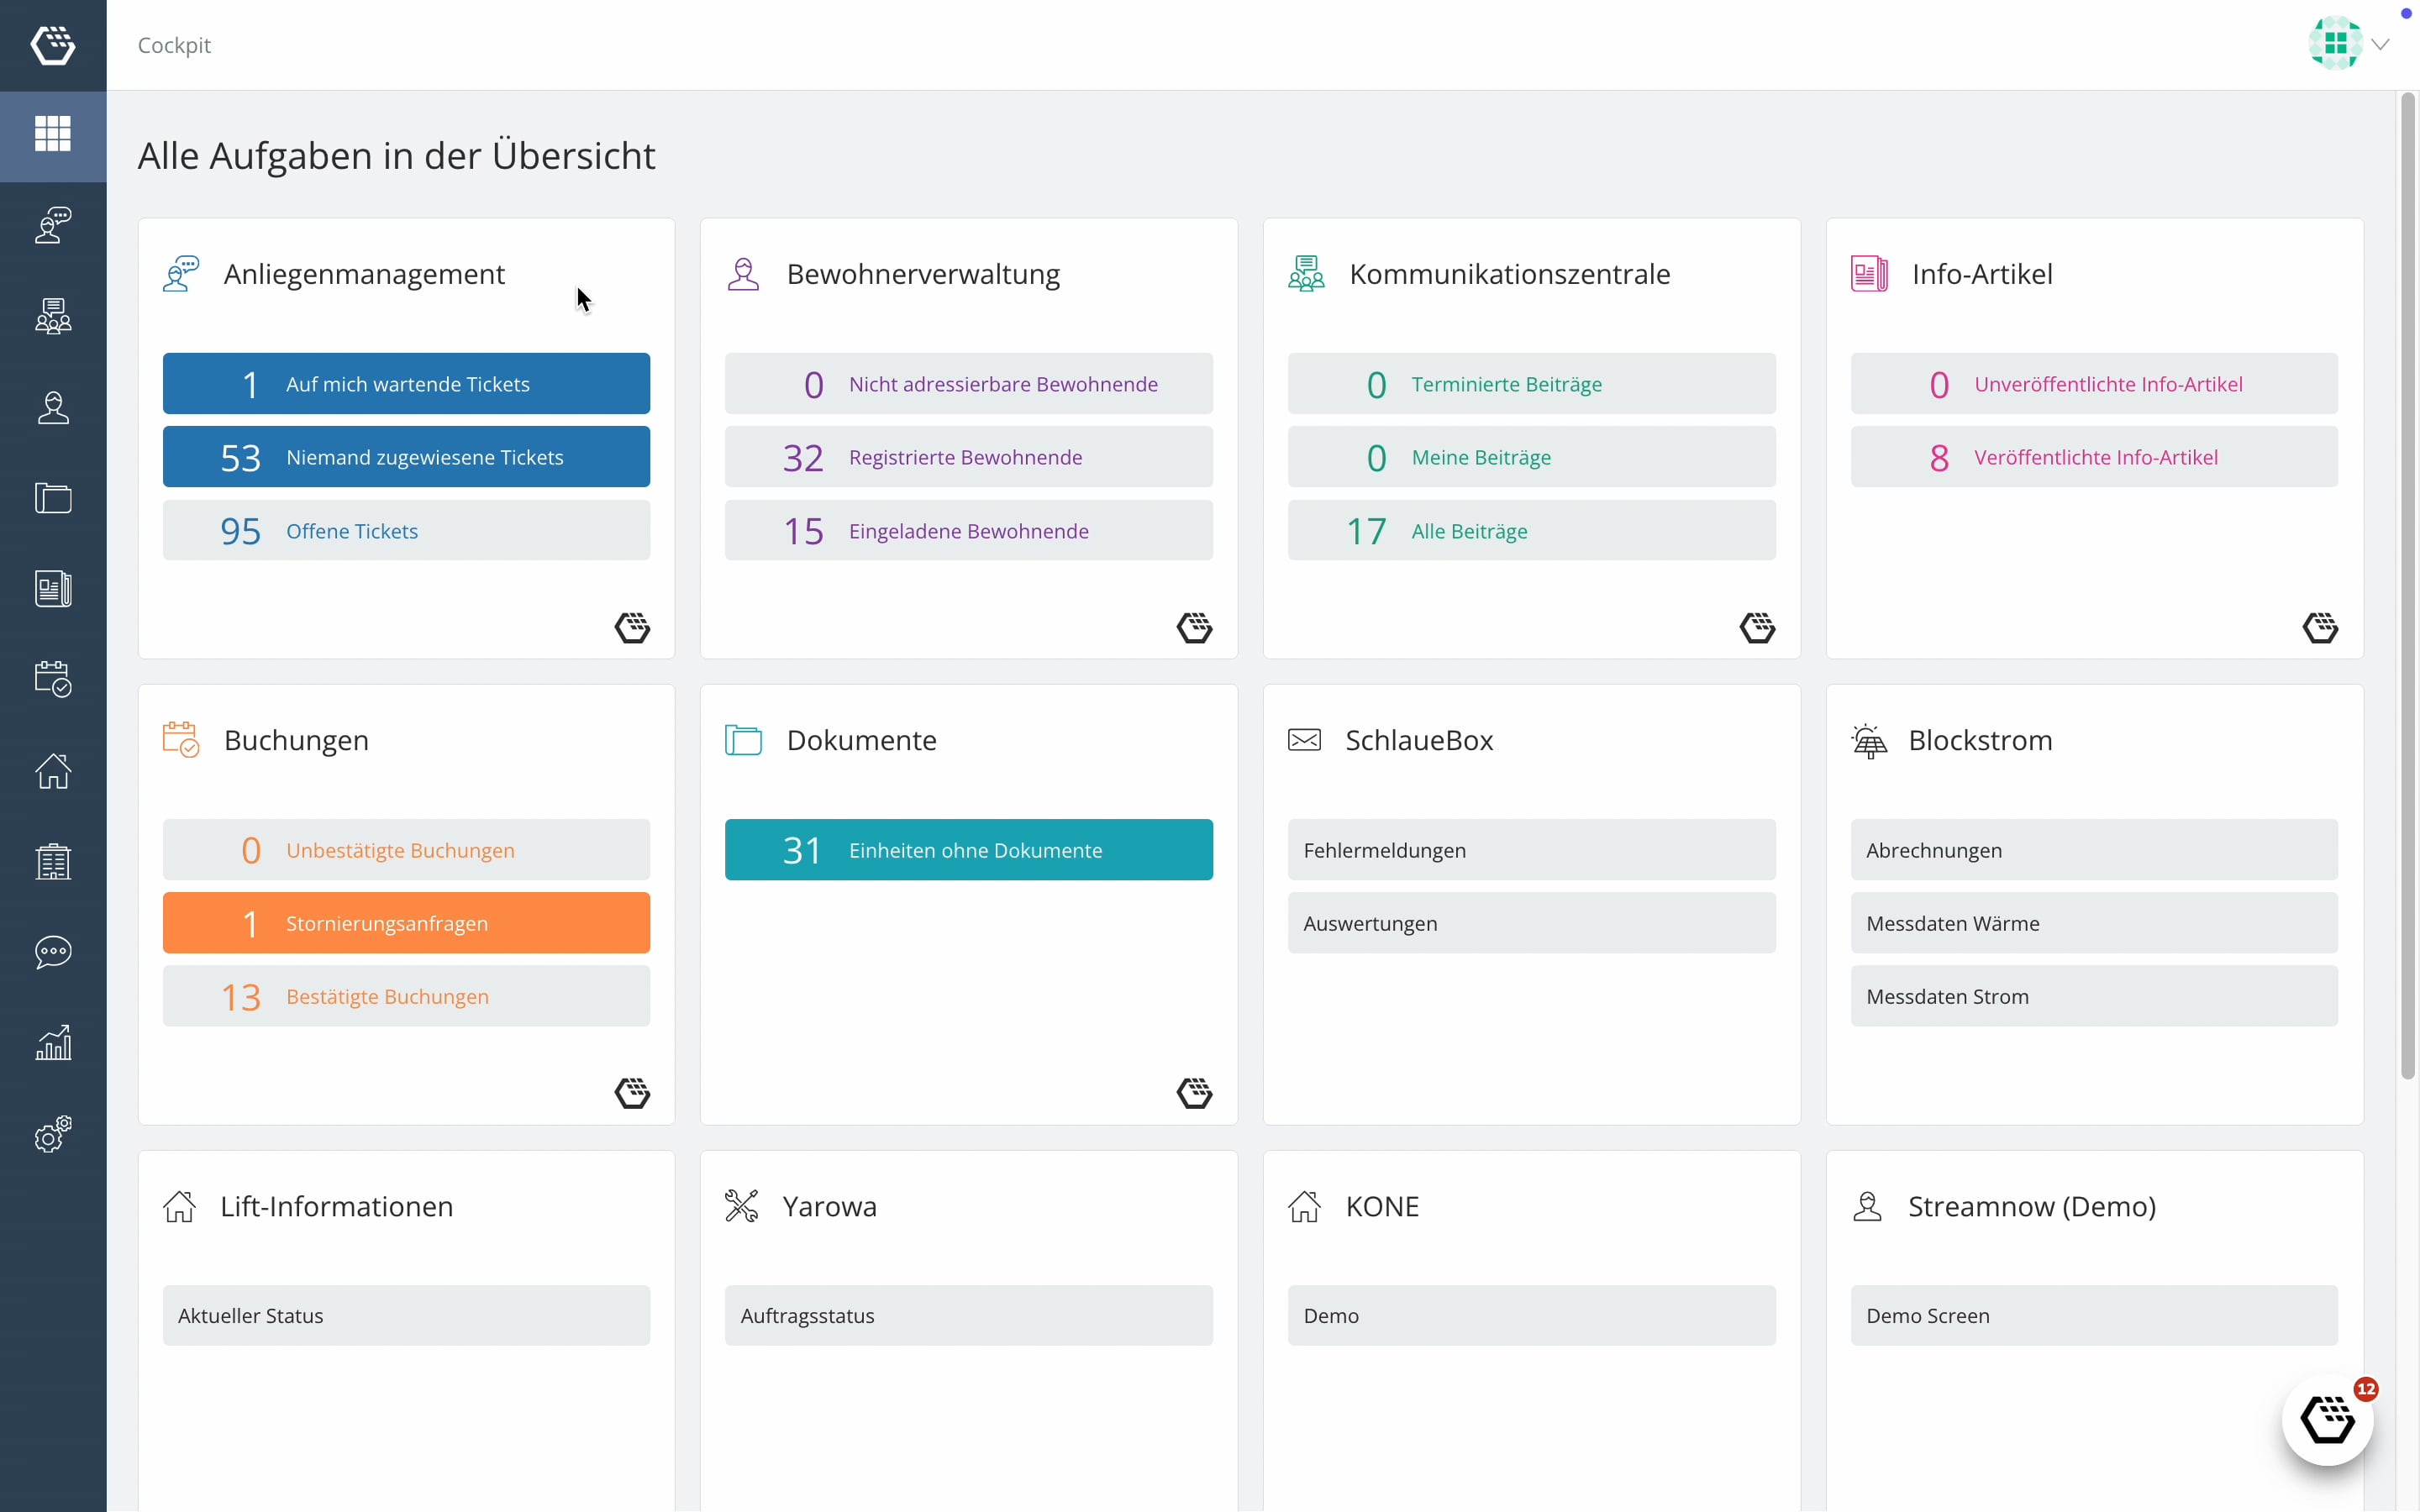Open the chat bubble sidebar icon
This screenshot has height=1512, width=2420.
(53, 952)
